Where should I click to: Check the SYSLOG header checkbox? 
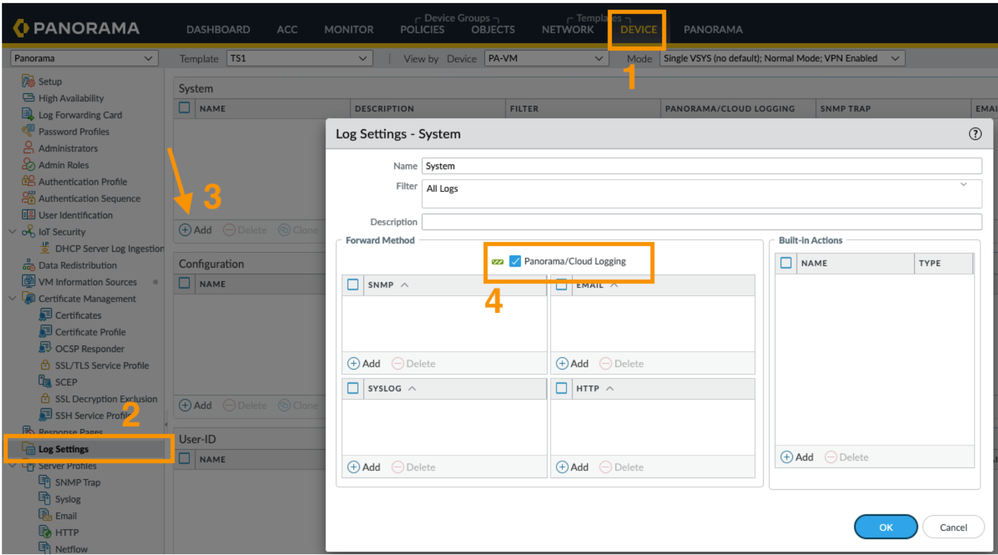353,388
